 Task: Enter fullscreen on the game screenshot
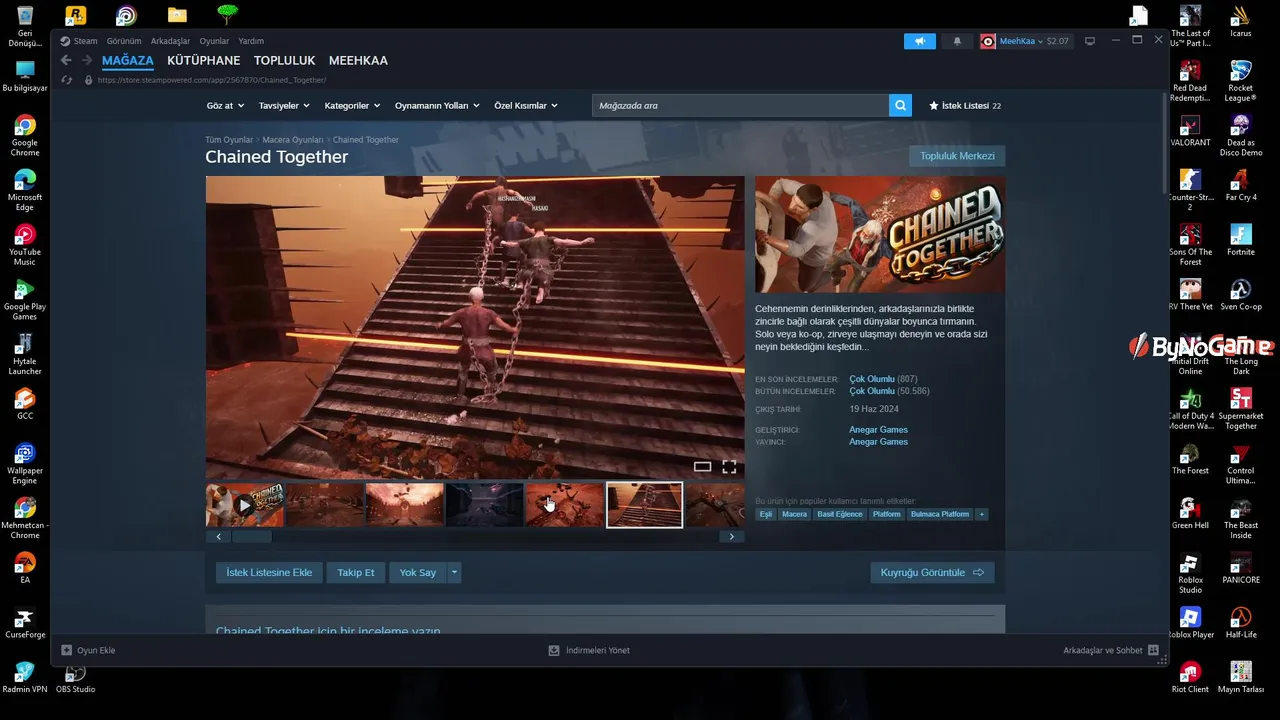coord(729,467)
